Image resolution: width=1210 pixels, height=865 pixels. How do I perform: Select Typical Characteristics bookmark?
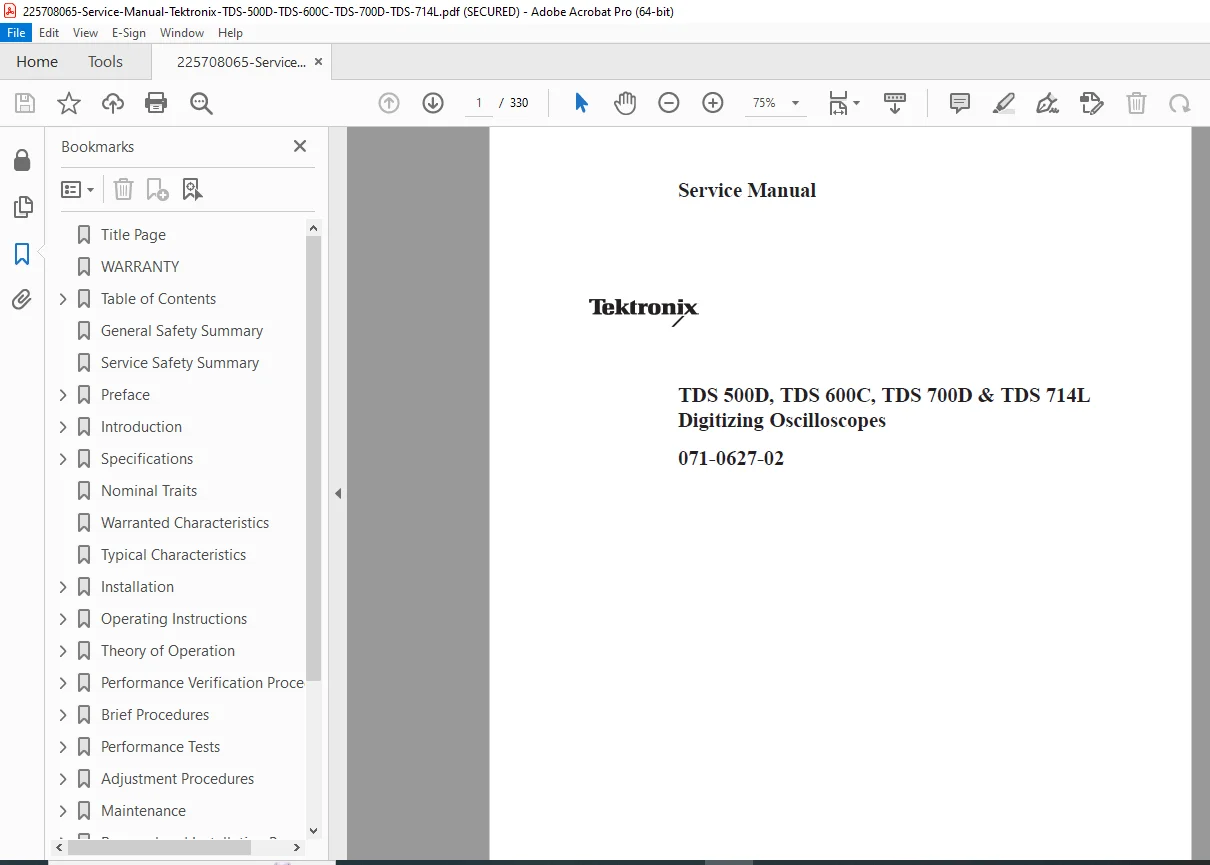173,555
